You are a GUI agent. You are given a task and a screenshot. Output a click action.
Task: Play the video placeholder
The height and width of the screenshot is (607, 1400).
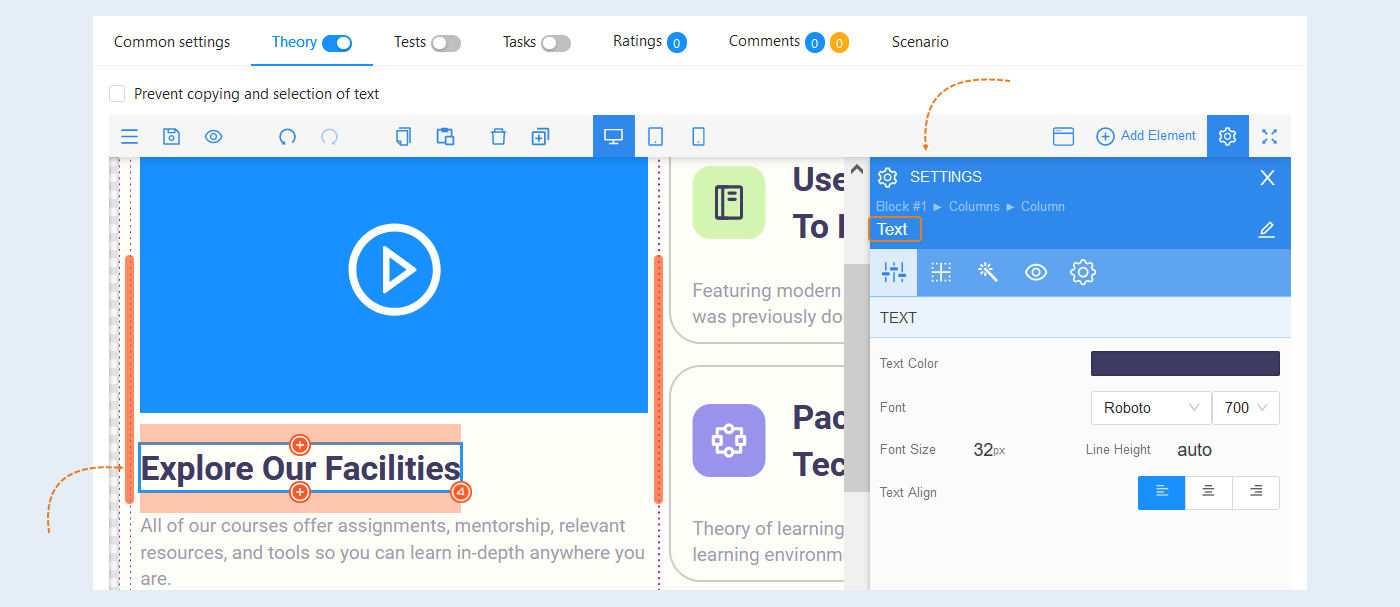(x=394, y=269)
